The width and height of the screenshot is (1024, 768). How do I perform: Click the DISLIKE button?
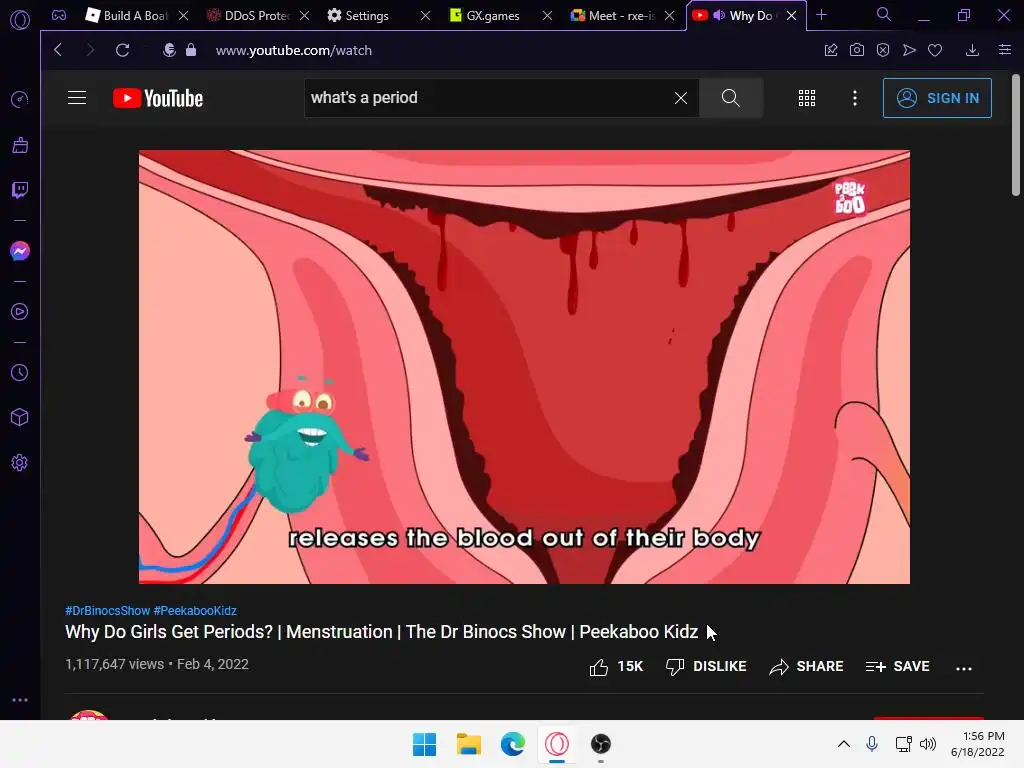click(x=706, y=667)
